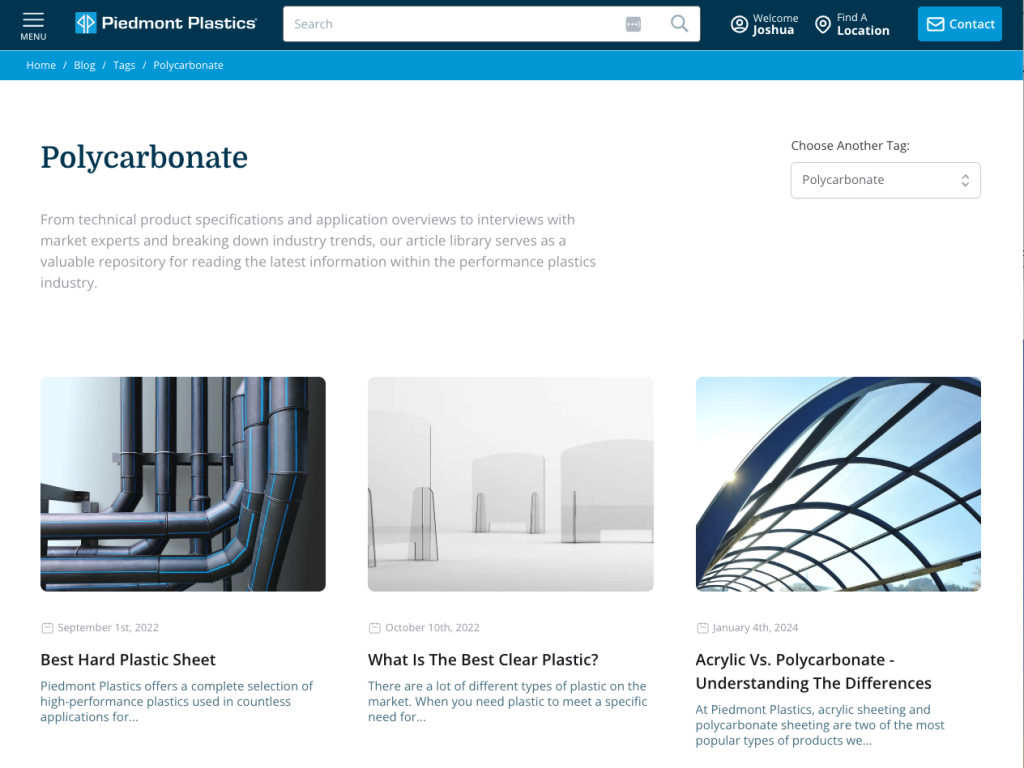Click the Piedmont Plastics logo

[166, 23]
